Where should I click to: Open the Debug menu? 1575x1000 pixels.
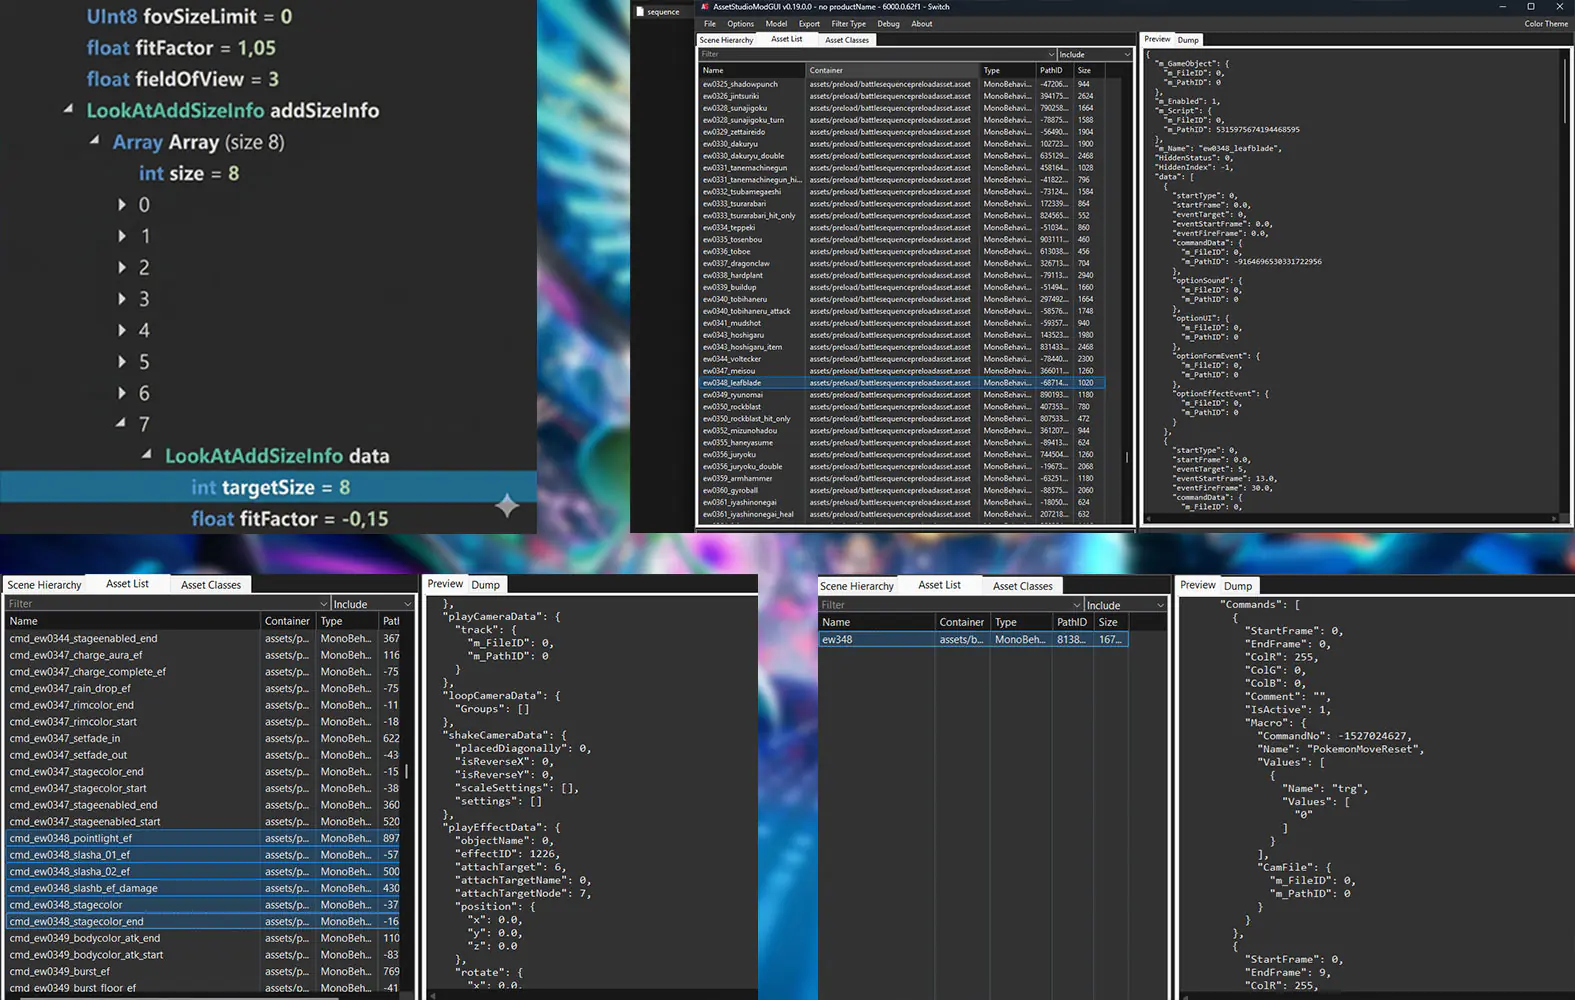(x=888, y=24)
